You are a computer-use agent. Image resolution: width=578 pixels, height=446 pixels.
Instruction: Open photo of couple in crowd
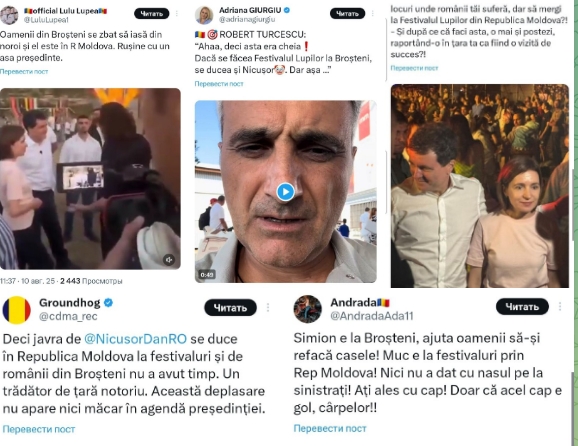pos(480,186)
